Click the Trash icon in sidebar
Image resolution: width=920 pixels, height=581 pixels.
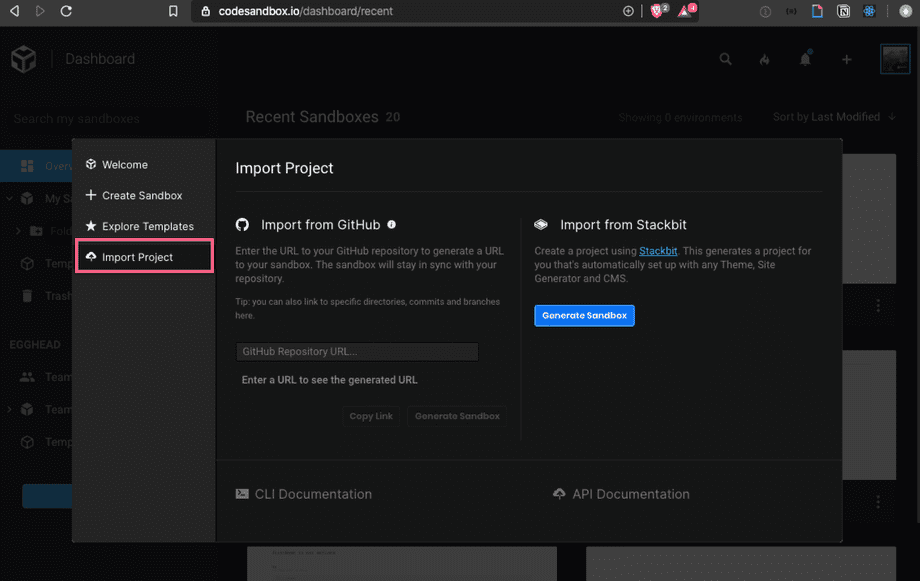[27, 296]
